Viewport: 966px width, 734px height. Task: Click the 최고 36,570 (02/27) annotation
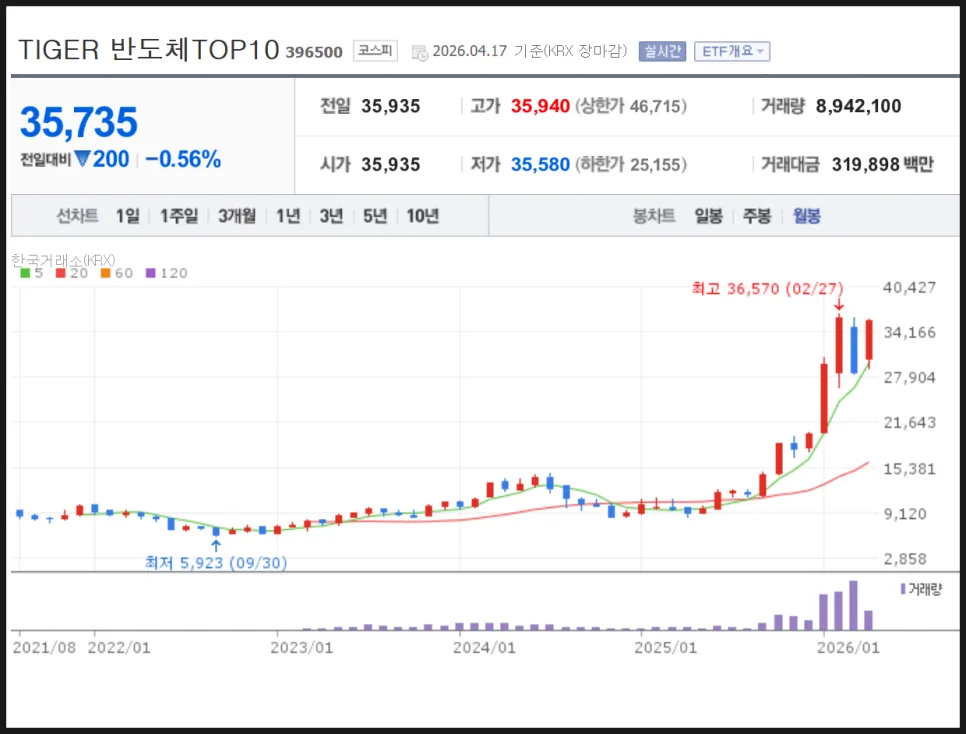click(x=767, y=288)
